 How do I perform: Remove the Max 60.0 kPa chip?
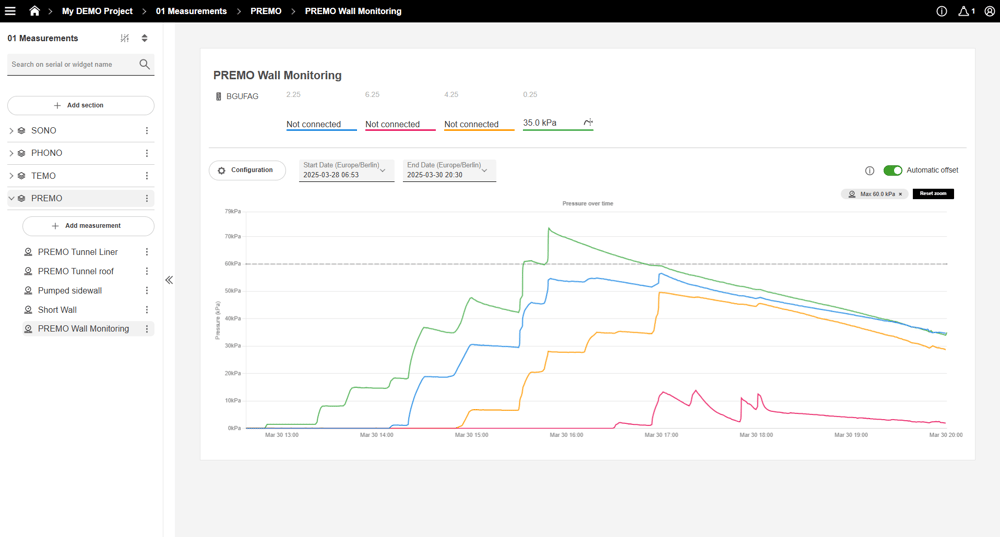point(900,194)
